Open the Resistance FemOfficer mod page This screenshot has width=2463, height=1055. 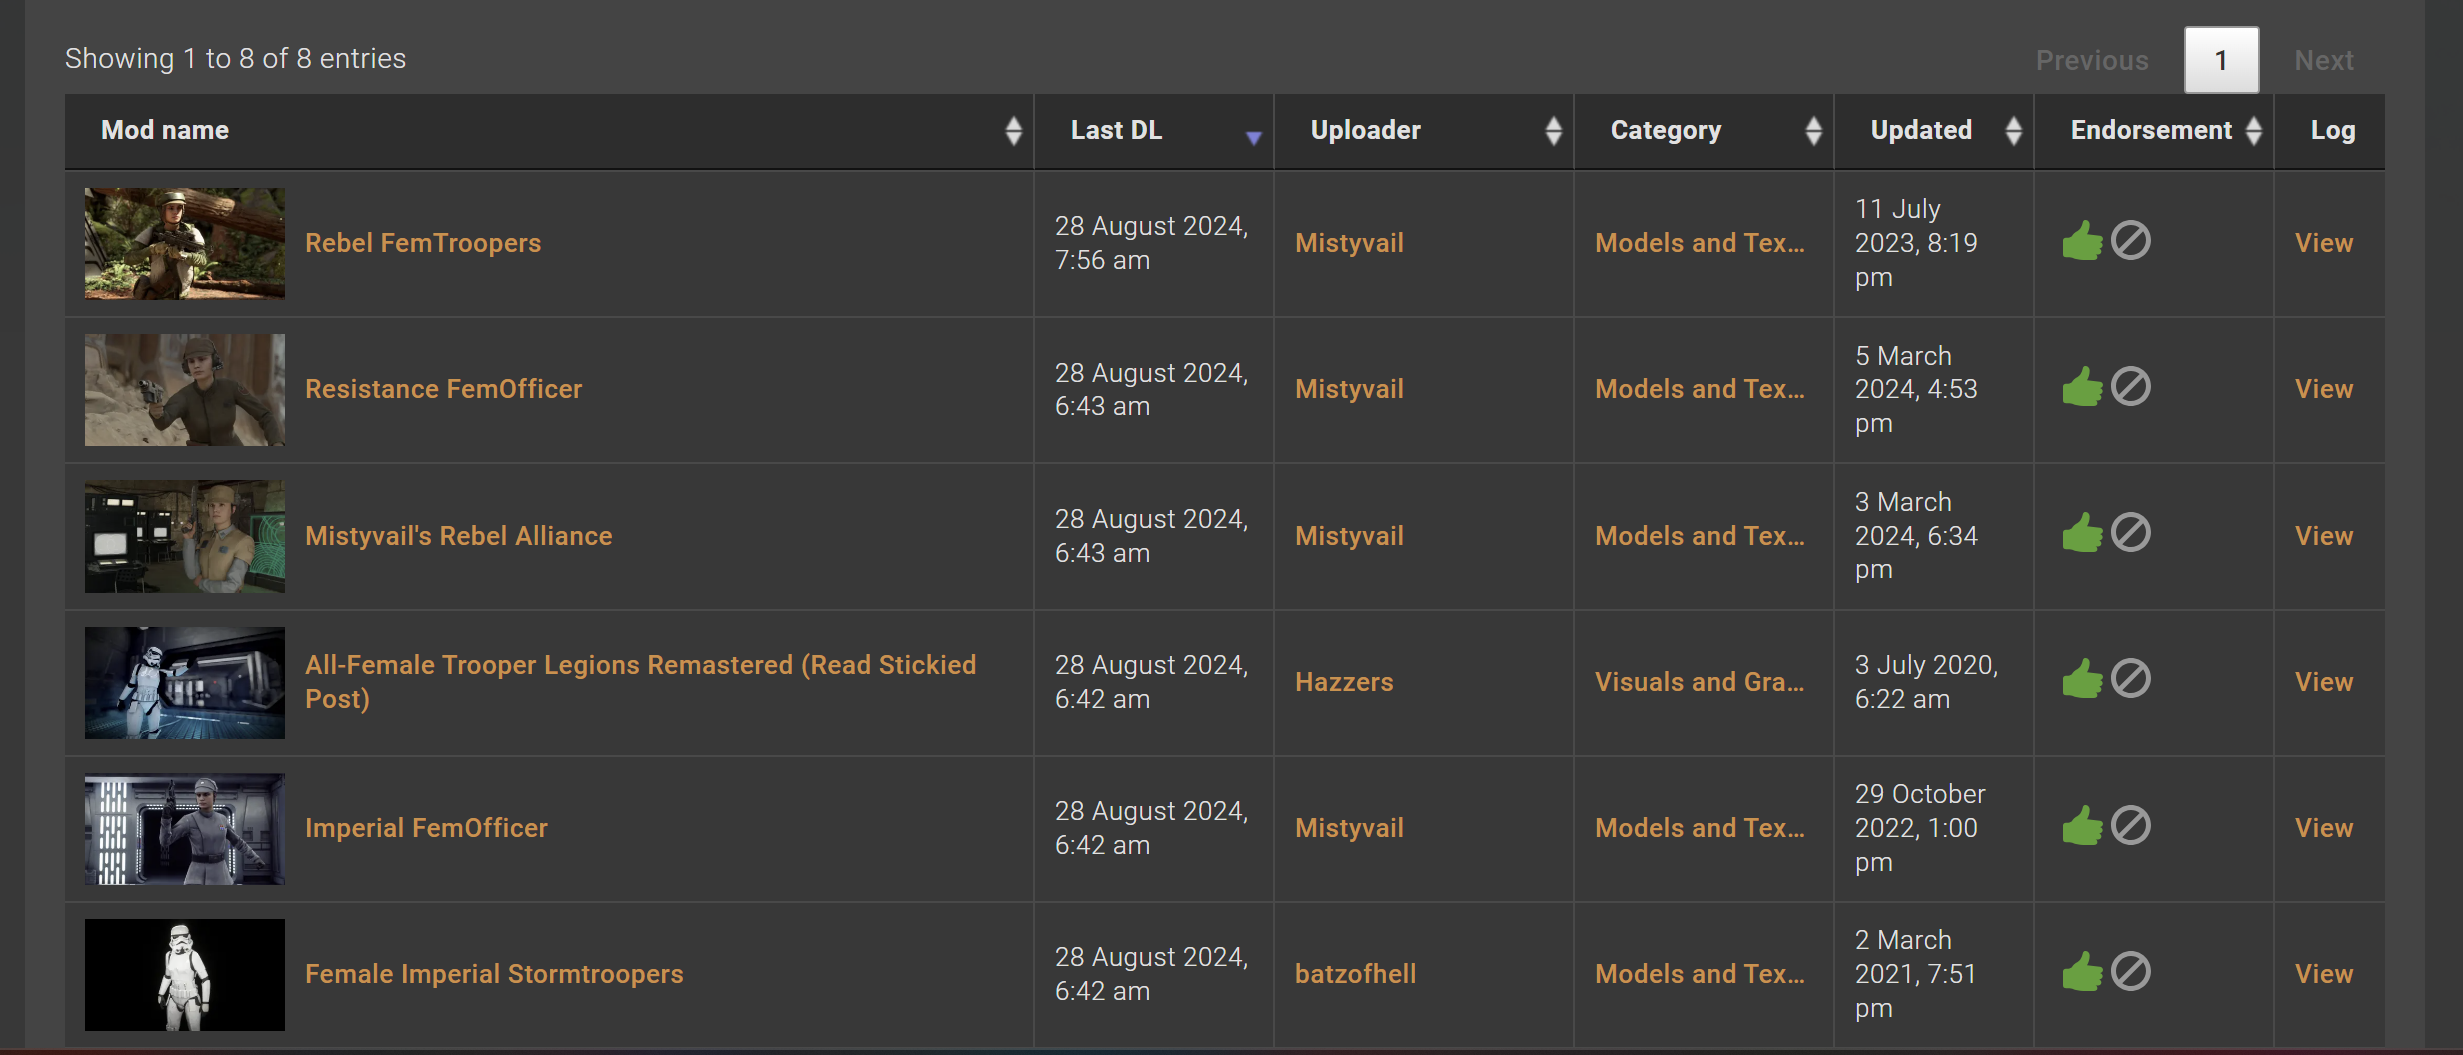pyautogui.click(x=443, y=389)
